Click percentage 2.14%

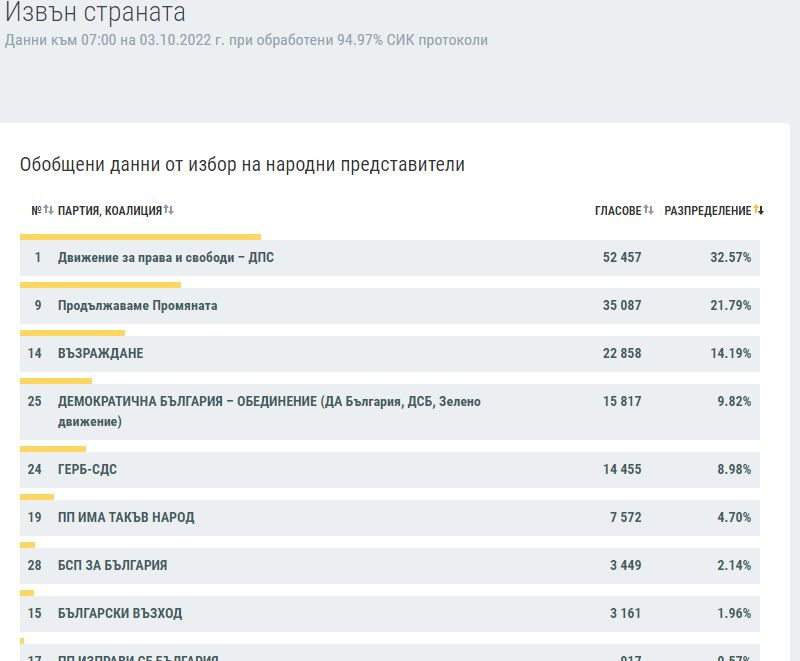734,566
